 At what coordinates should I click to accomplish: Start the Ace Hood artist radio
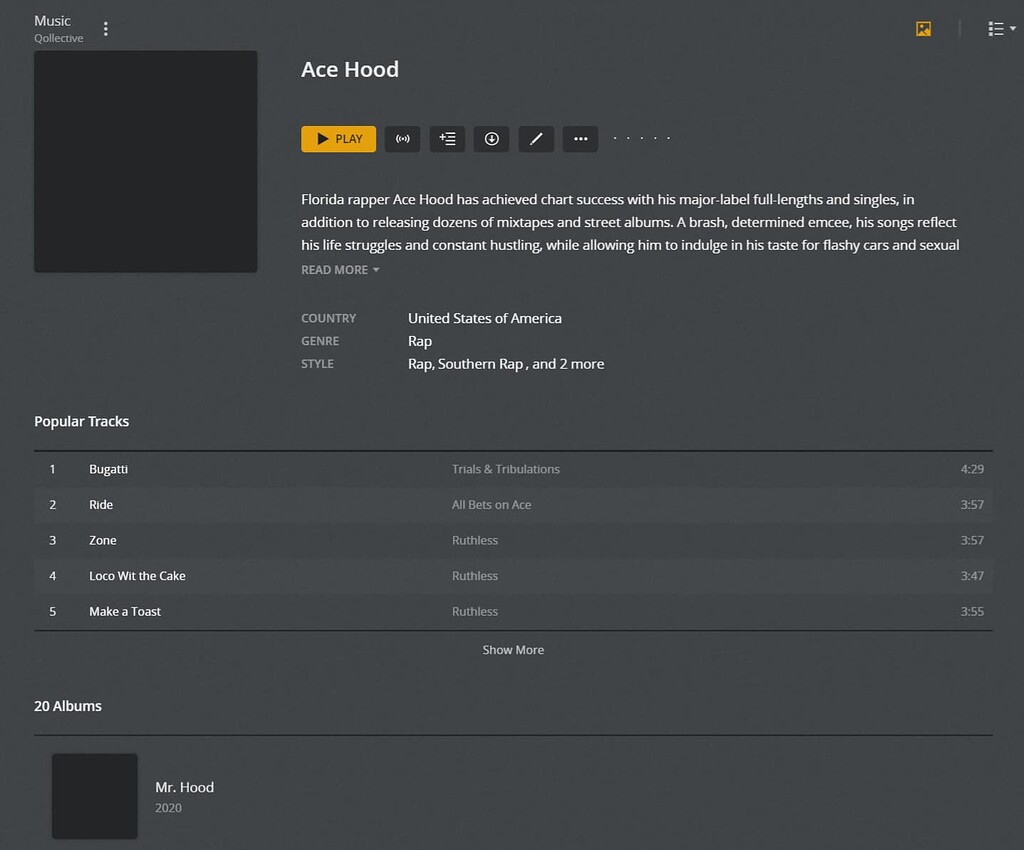tap(402, 138)
